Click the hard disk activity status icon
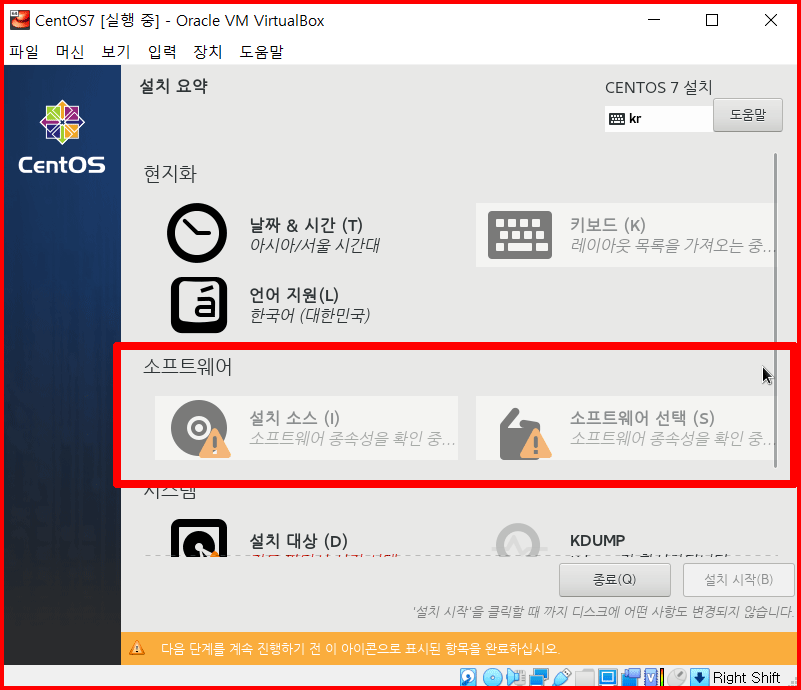 point(468,677)
